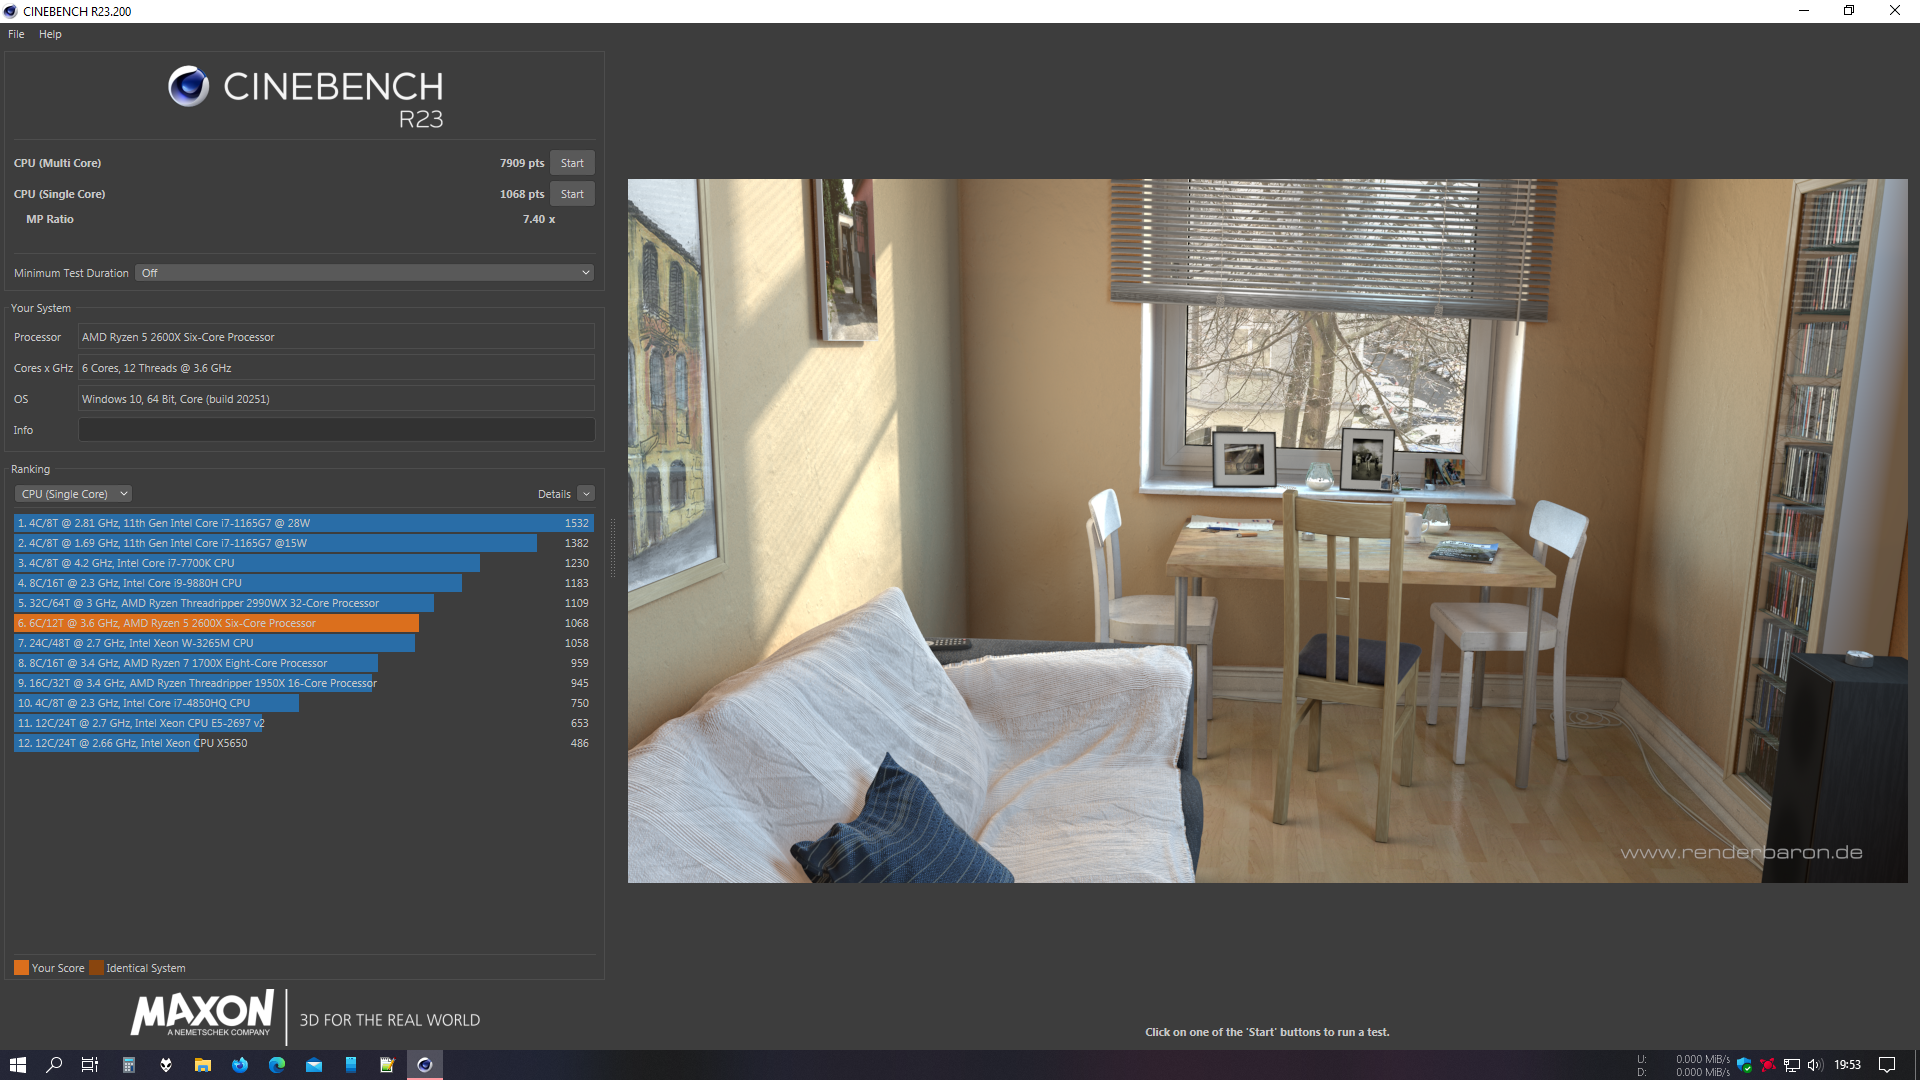Open the Mail app taskbar icon
This screenshot has width=1920, height=1080.
pyautogui.click(x=314, y=1065)
